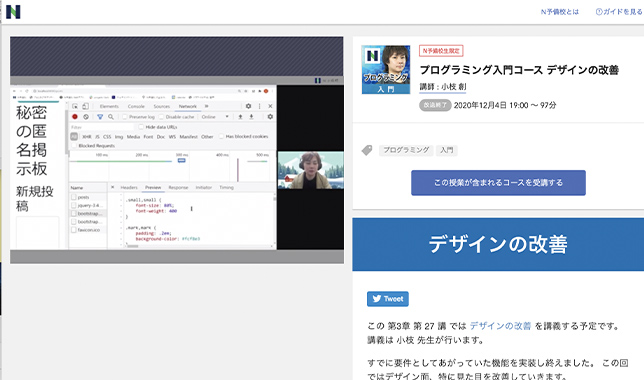Viewport: 644px width, 380px height.
Task: Open network search magnifier icon
Action: tap(111, 117)
